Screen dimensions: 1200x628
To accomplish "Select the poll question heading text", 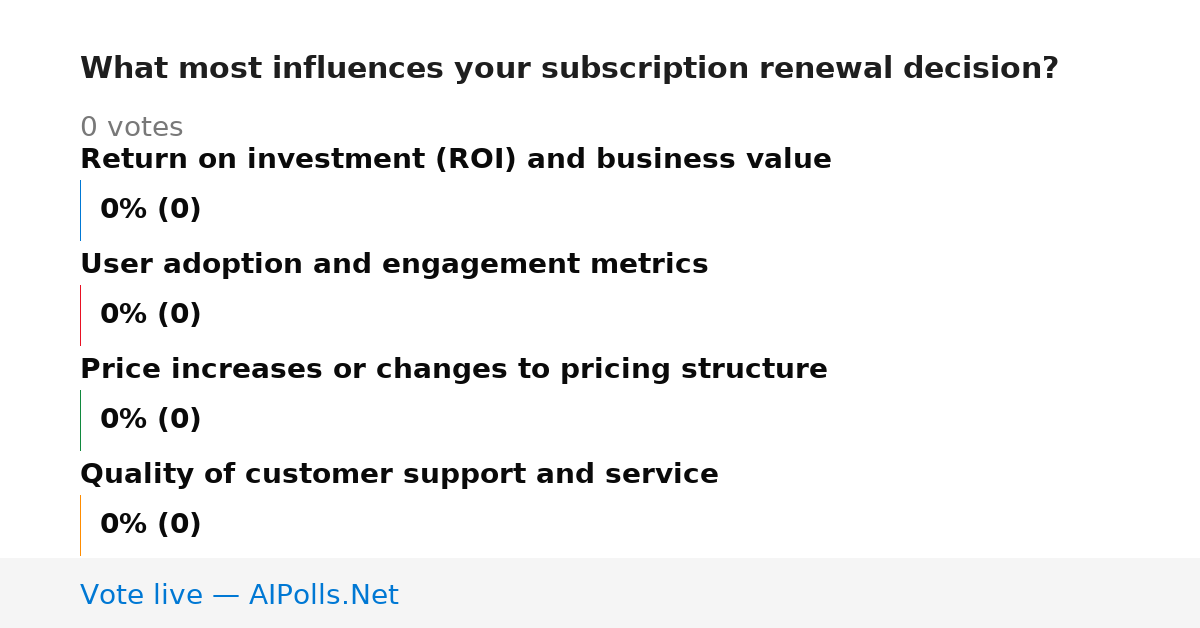I will coord(569,69).
